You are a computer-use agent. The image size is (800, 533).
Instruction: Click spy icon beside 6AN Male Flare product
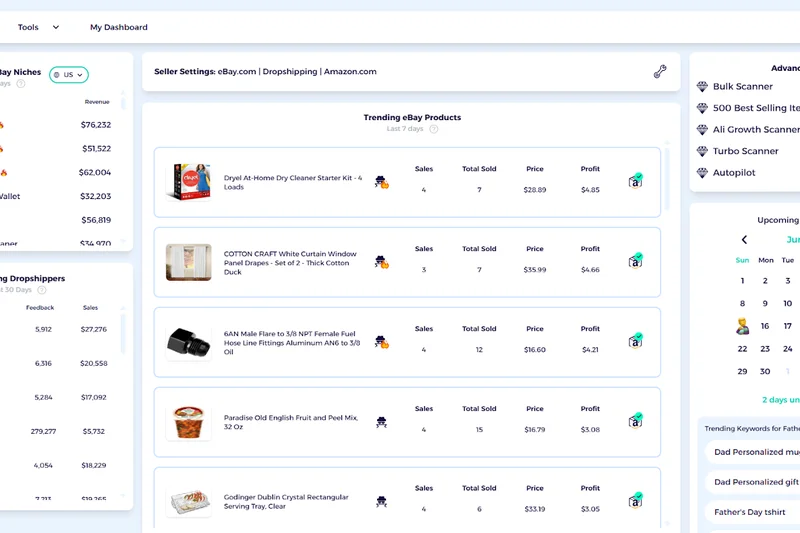pos(381,342)
